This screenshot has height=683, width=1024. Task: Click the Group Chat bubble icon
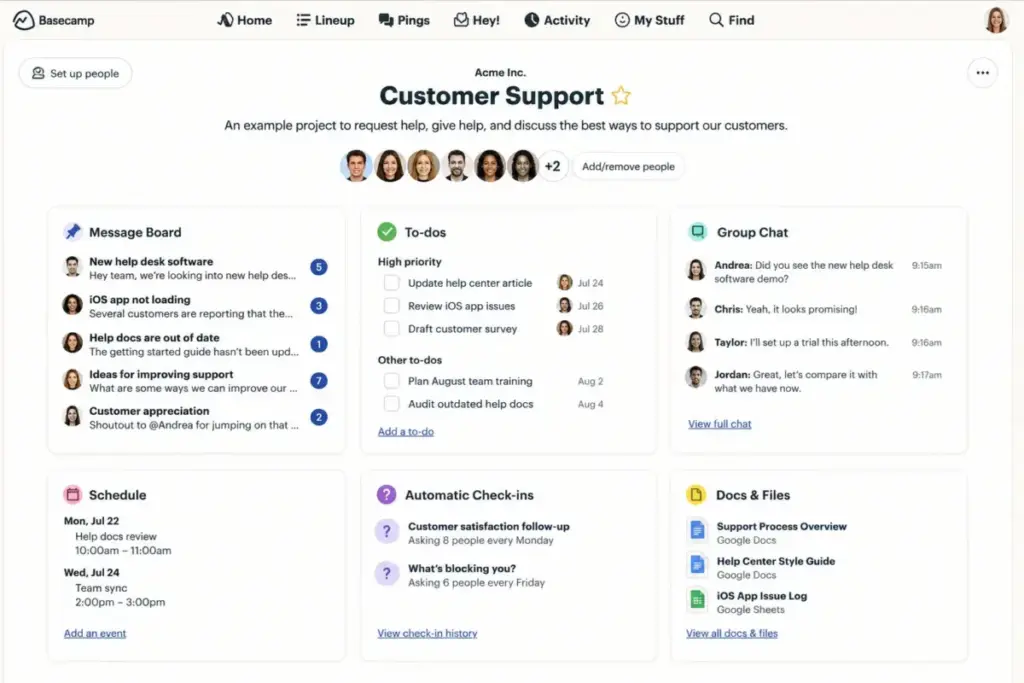coord(697,232)
